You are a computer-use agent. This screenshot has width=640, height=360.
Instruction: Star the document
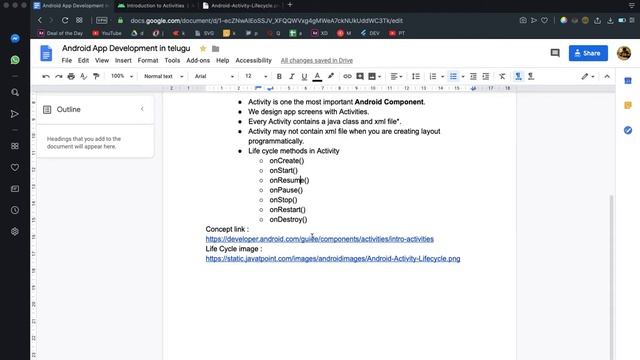(x=203, y=49)
